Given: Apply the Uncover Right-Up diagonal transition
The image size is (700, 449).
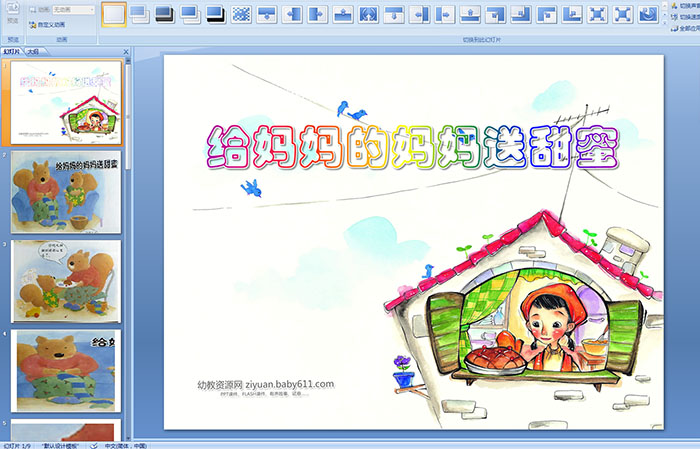Looking at the screenshot, I should point(572,14).
